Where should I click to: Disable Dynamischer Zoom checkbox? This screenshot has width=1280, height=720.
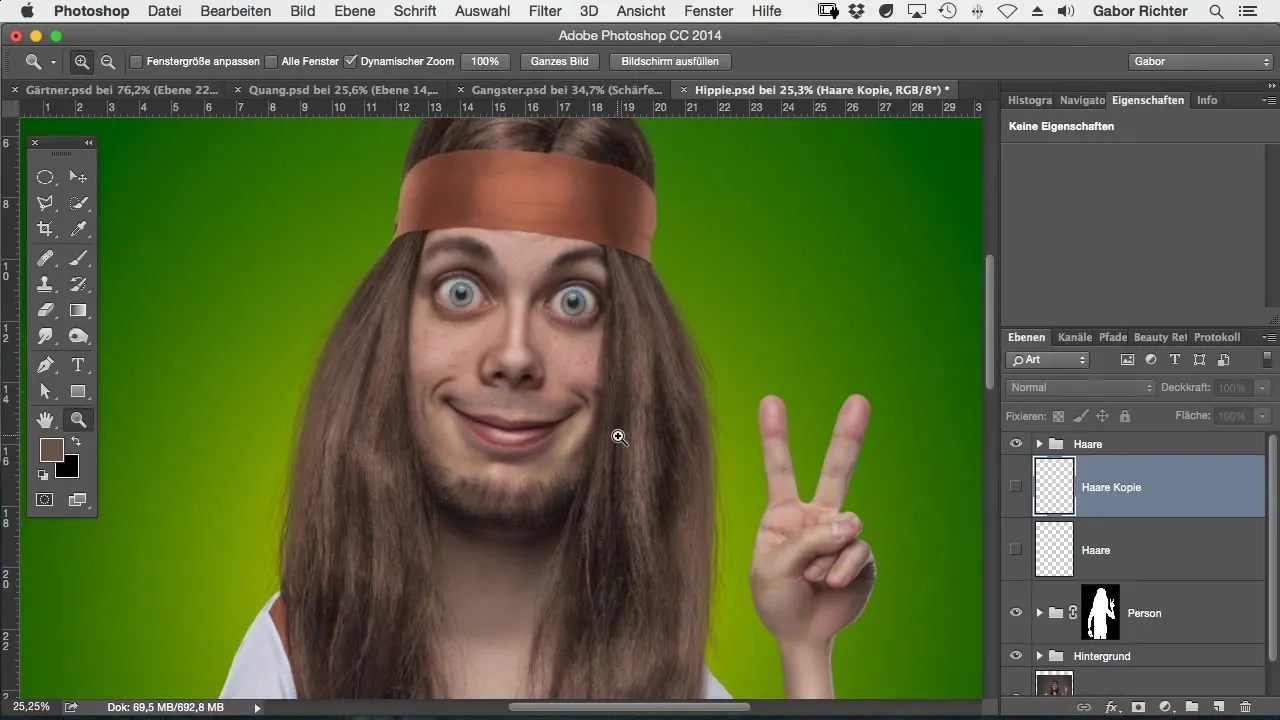(350, 62)
